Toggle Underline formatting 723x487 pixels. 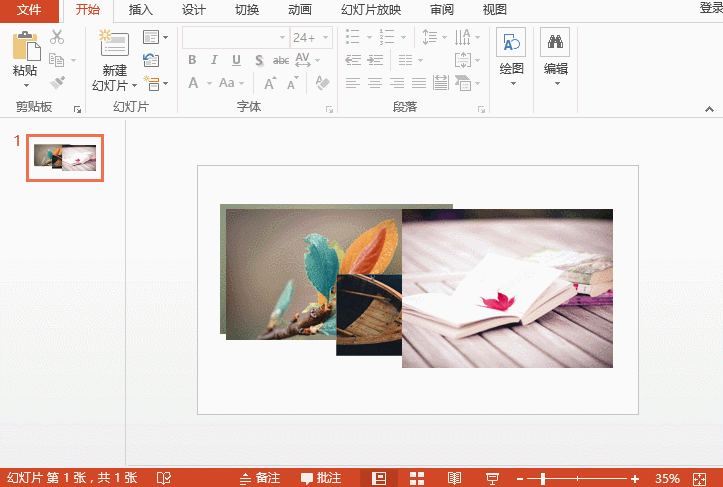pyautogui.click(x=237, y=61)
